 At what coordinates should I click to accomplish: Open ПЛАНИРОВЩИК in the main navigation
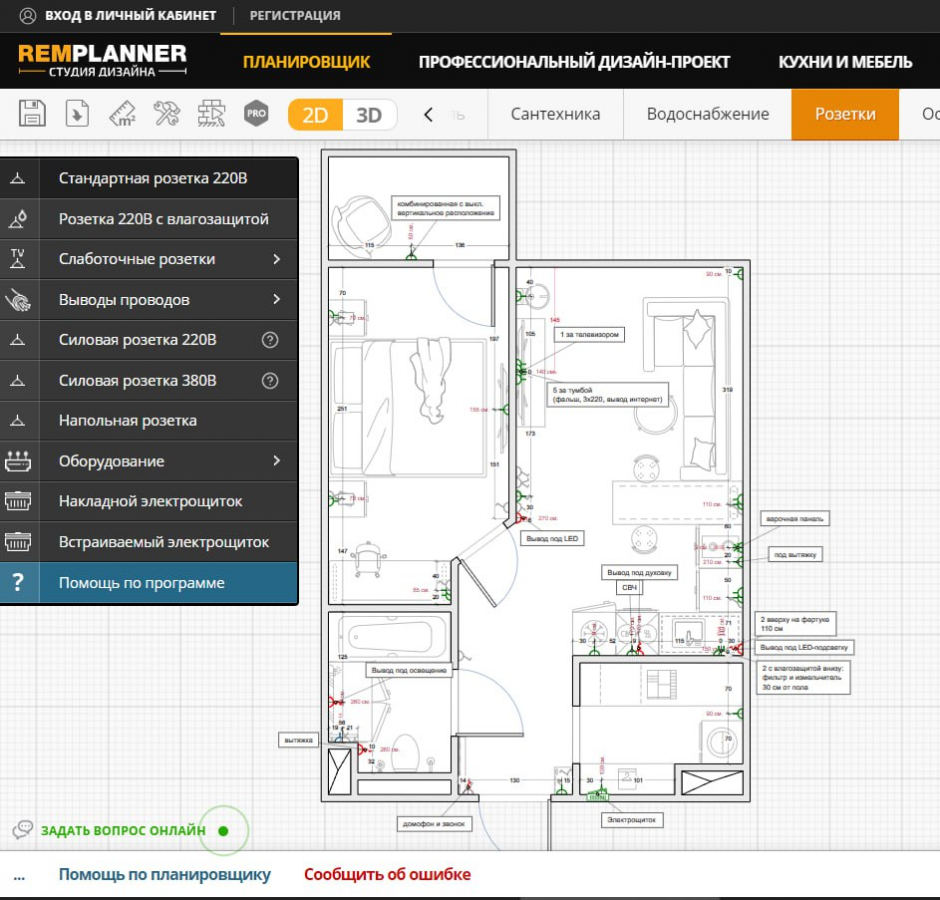[306, 62]
